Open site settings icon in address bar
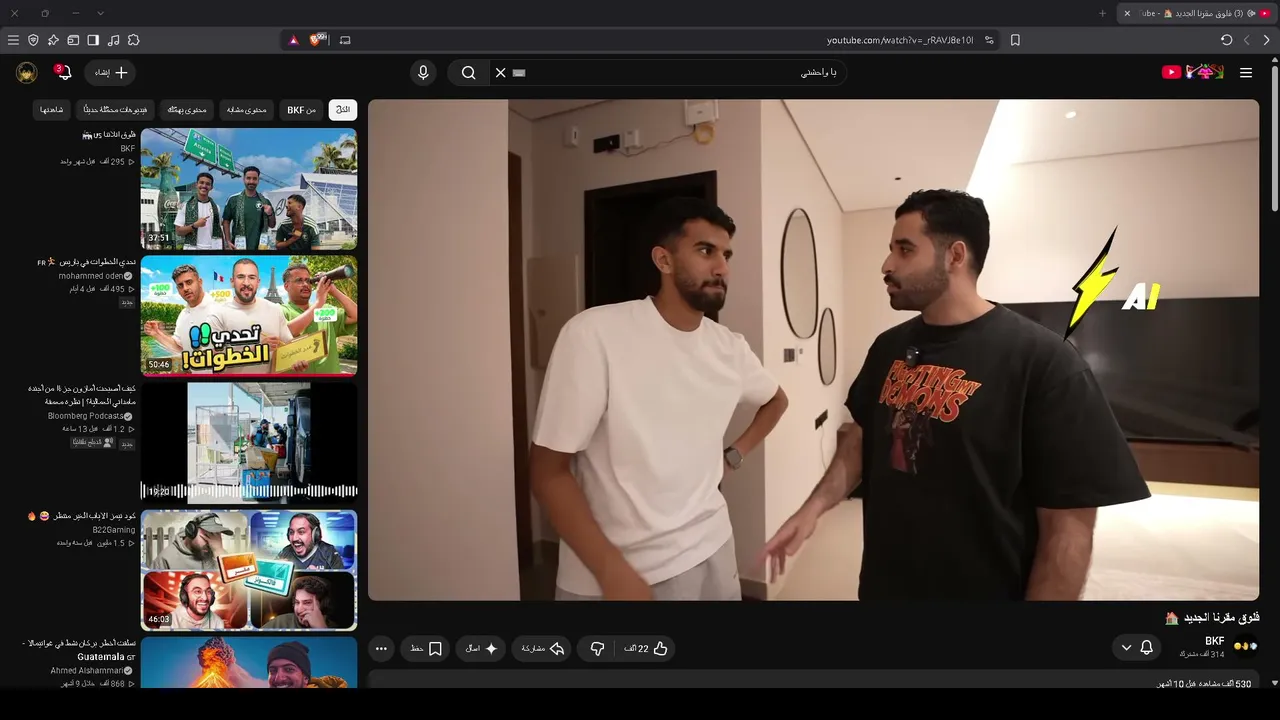1280x720 pixels. [989, 40]
